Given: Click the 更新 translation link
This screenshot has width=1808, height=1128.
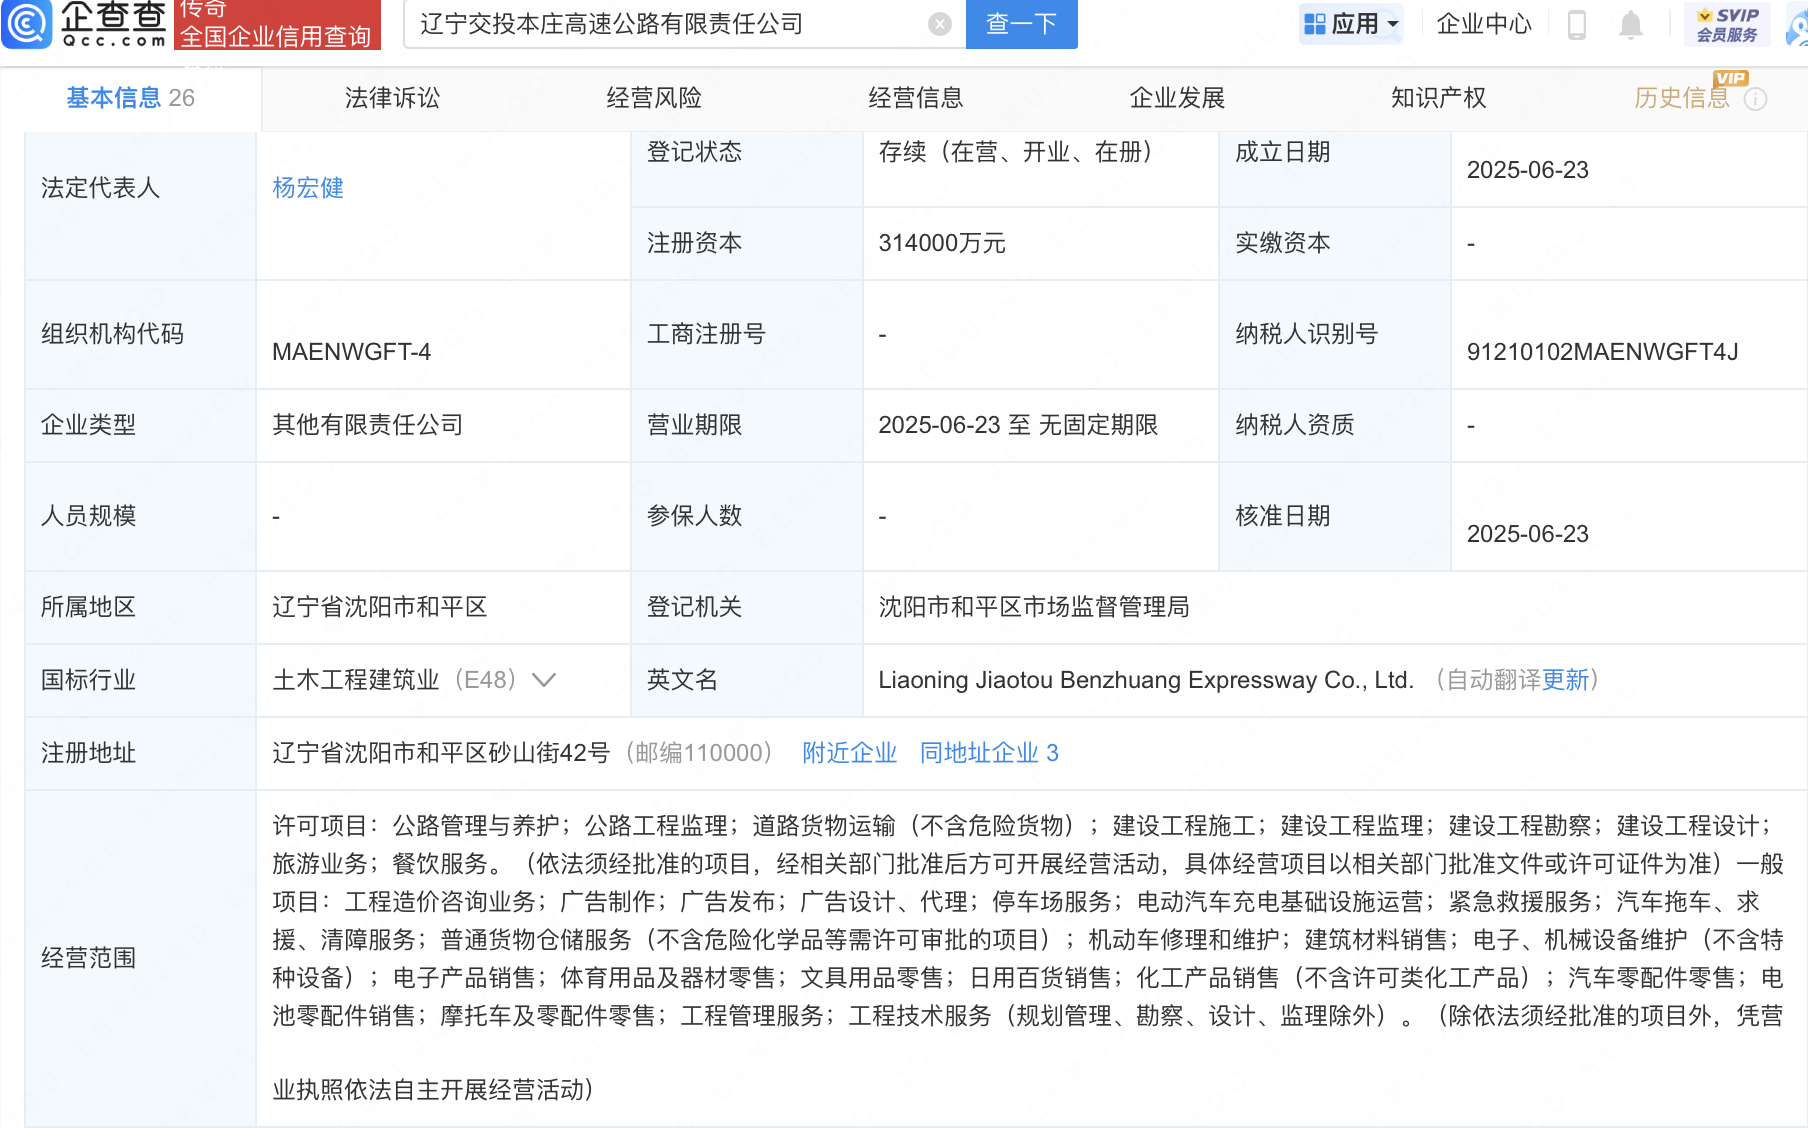Looking at the screenshot, I should point(1565,680).
